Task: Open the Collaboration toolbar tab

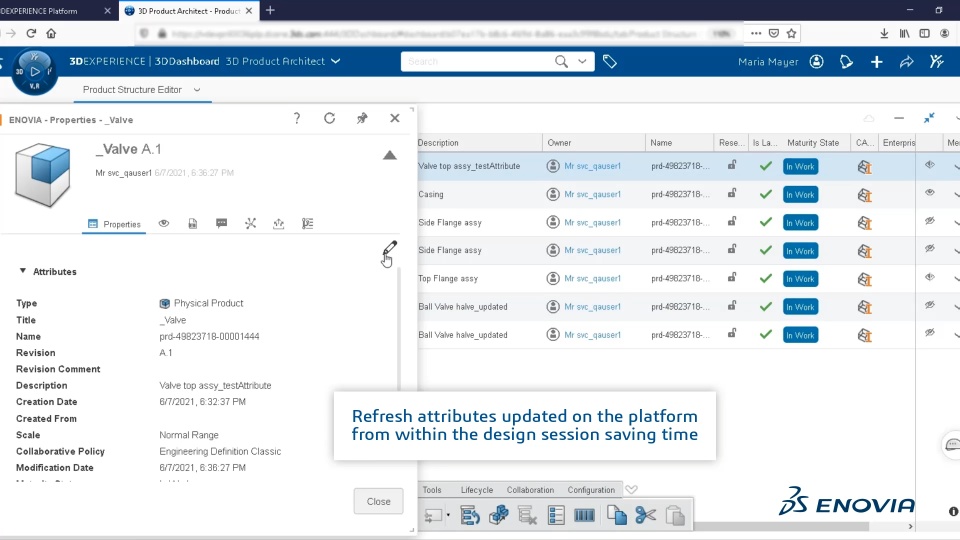Action: click(x=530, y=490)
